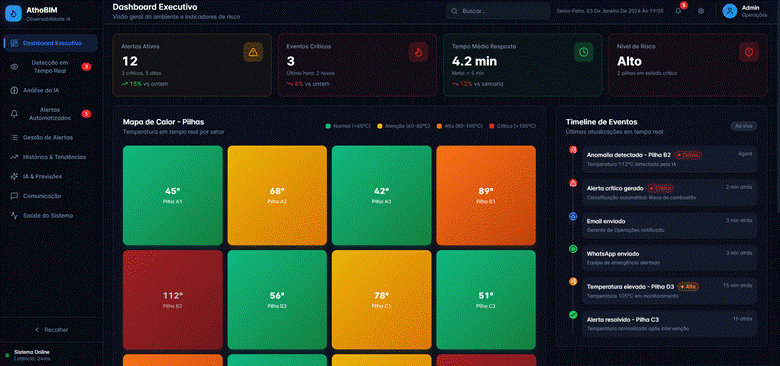This screenshot has height=366, width=780.
Task: Click the Admin user avatar icon
Action: 730,11
